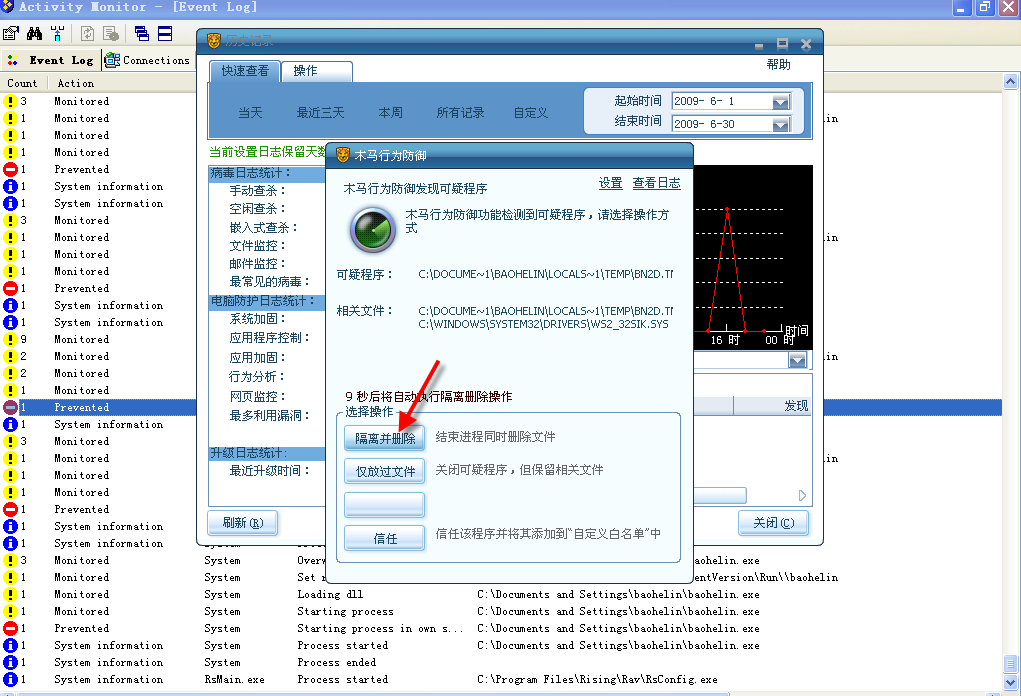The height and width of the screenshot is (696, 1021).
Task: Click warning icon of 'Set r...' Monitored row
Action: click(10, 578)
